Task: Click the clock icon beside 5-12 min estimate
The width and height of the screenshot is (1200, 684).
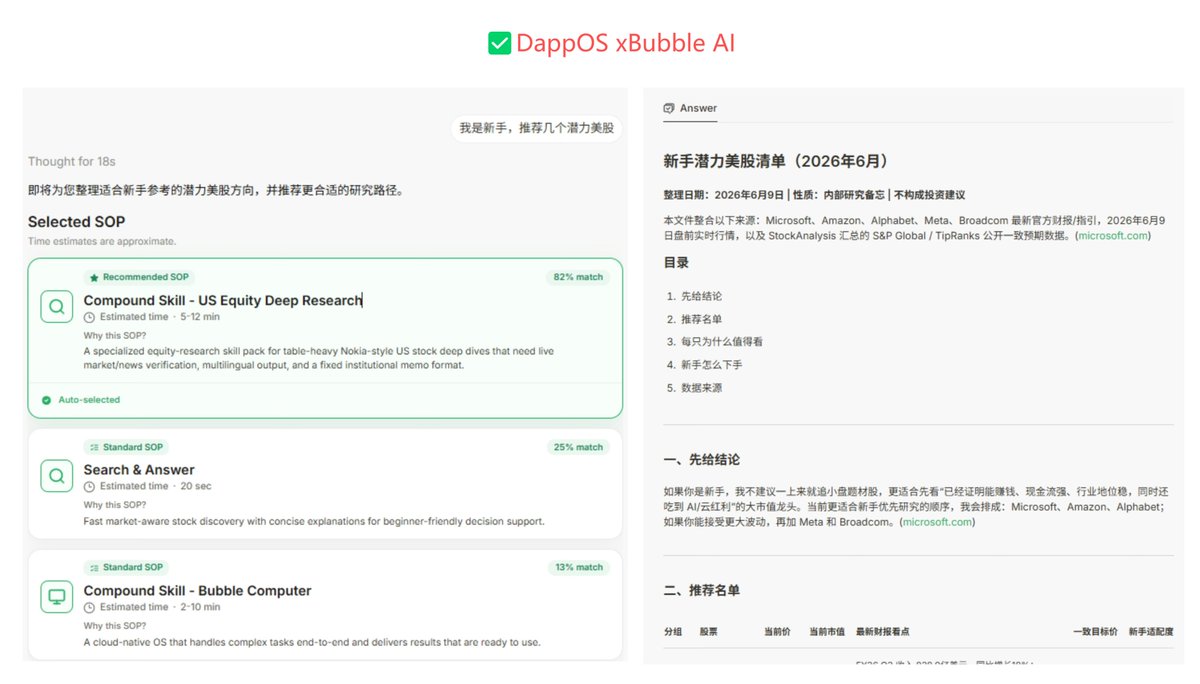Action: pos(89,317)
